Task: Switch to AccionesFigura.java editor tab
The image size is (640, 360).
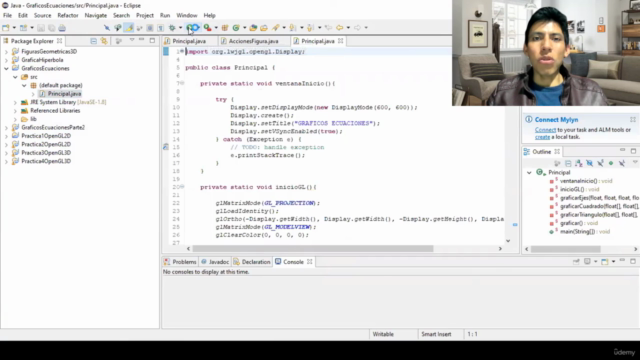Action: coord(253,41)
